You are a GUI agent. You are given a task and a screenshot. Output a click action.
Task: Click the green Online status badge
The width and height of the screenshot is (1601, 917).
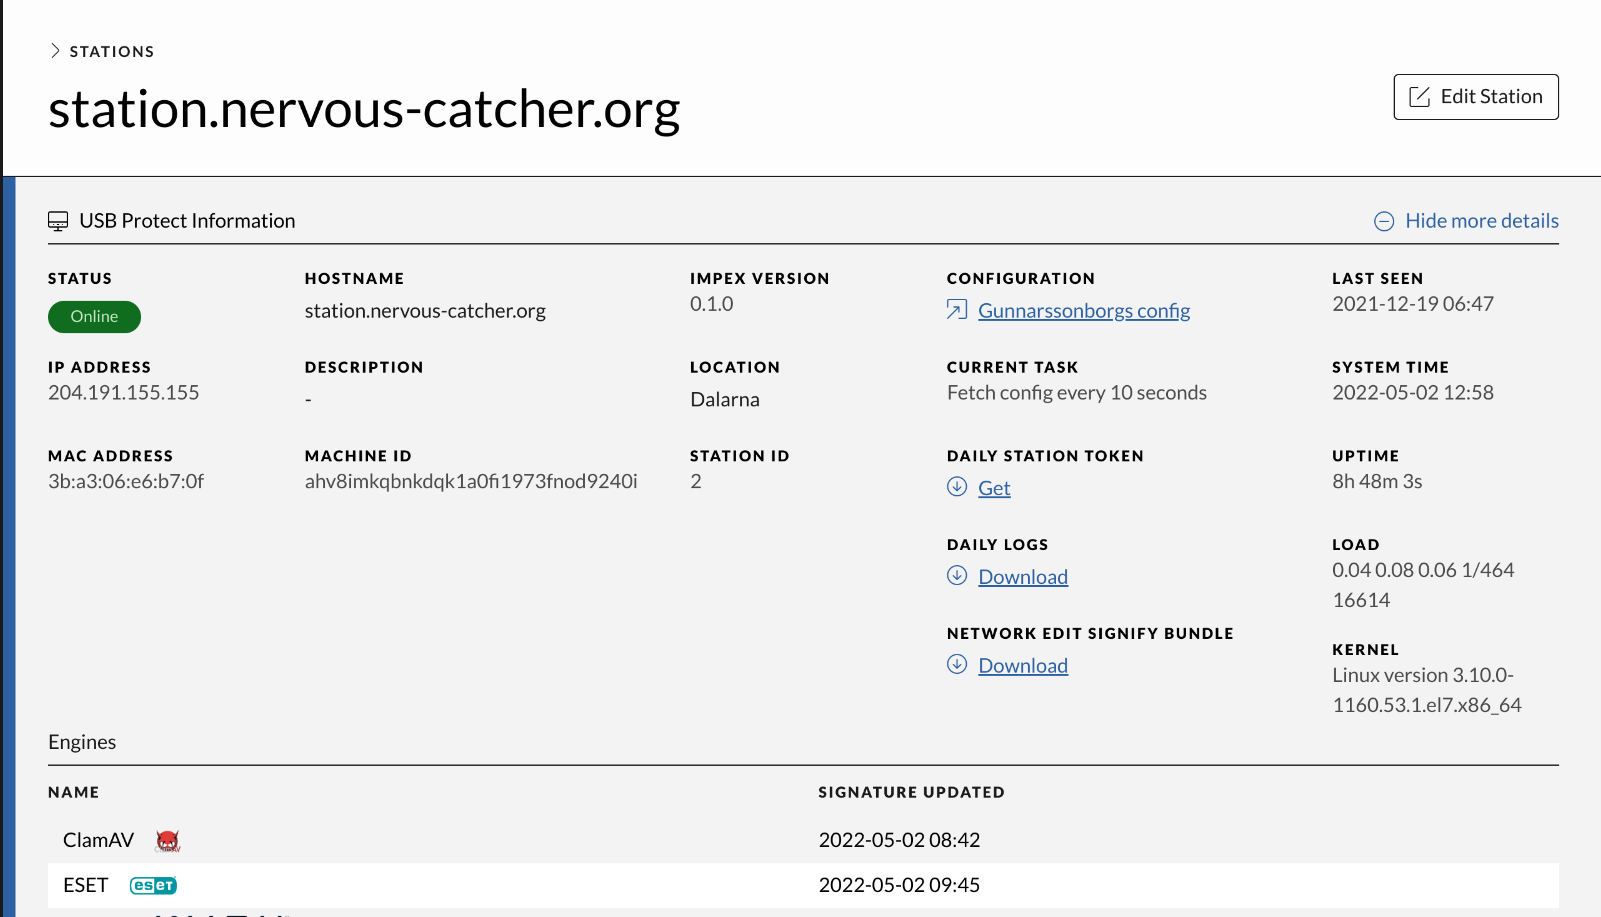tap(94, 317)
